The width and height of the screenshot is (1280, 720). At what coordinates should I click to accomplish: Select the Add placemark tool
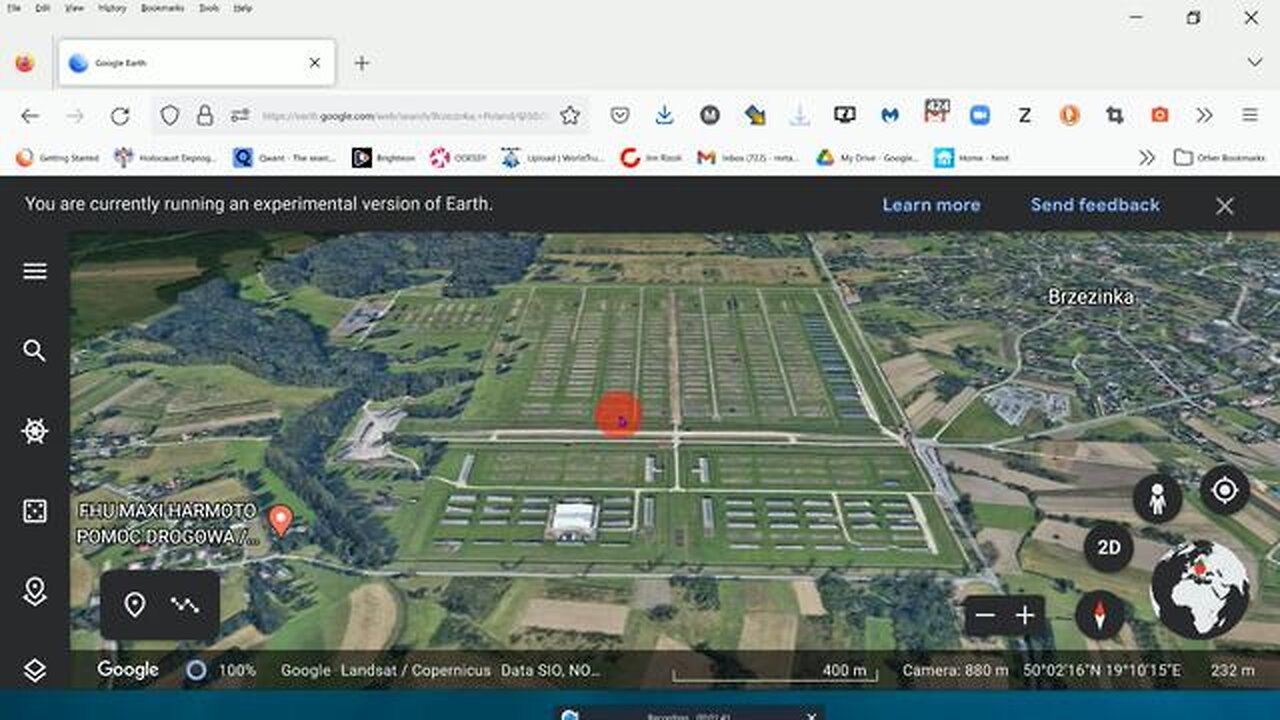coord(135,605)
